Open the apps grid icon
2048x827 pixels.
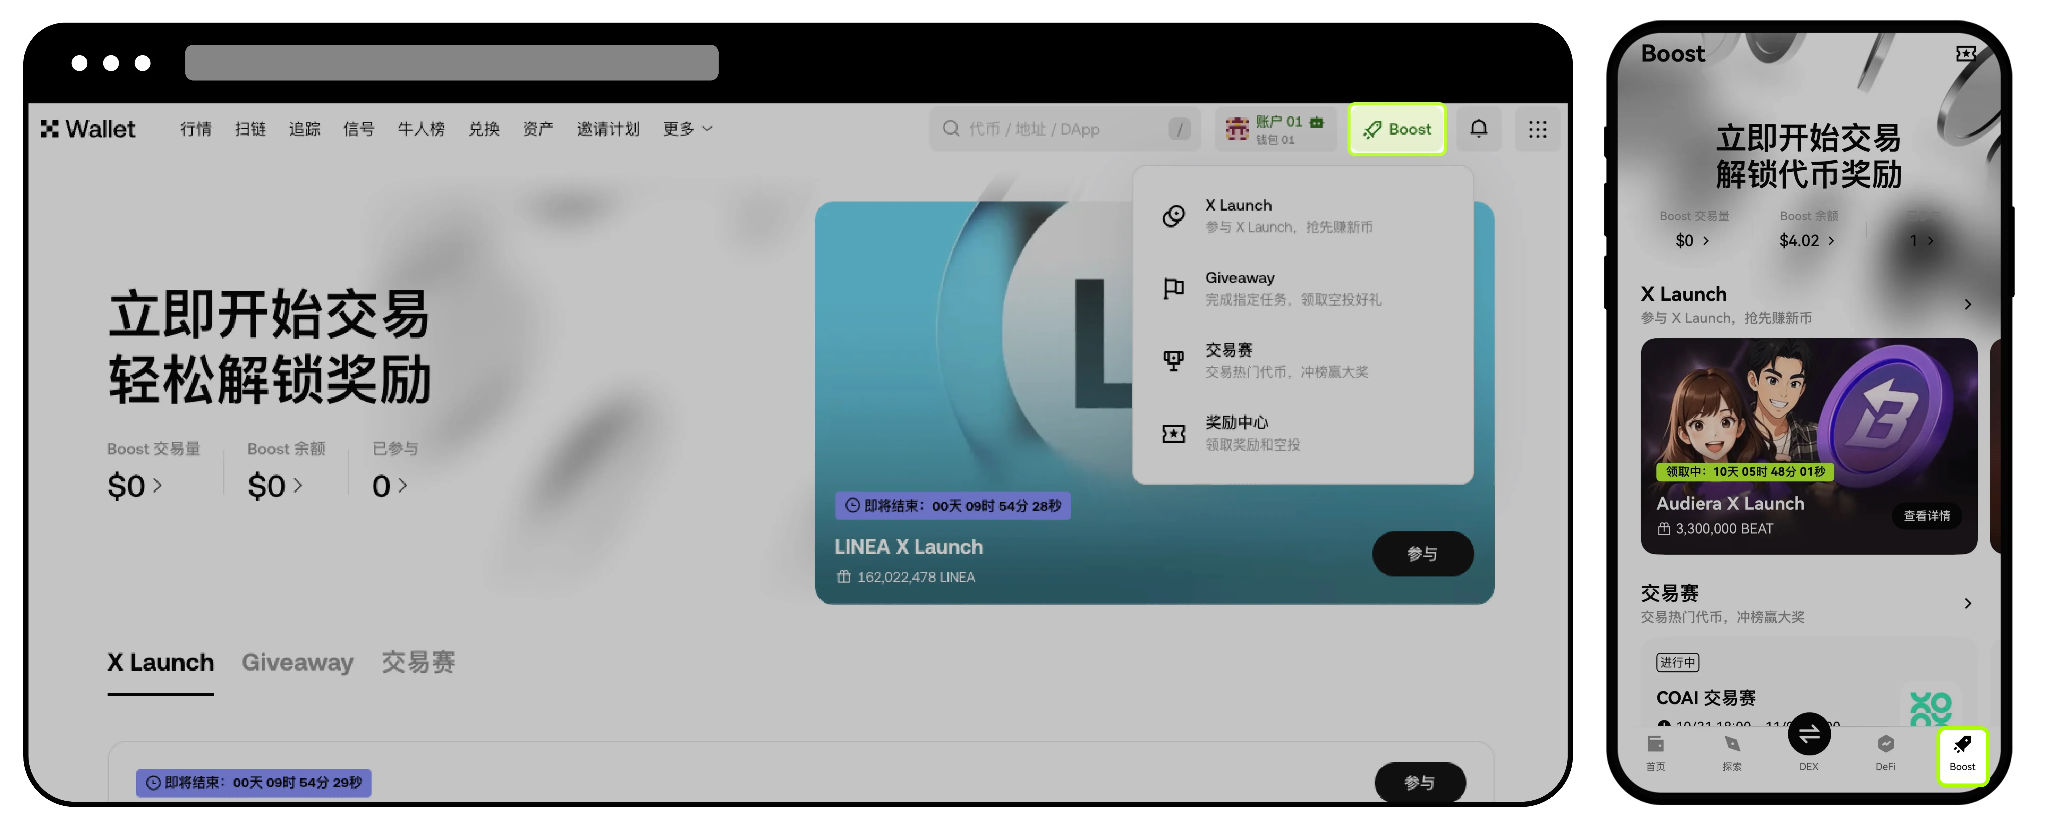point(1538,129)
